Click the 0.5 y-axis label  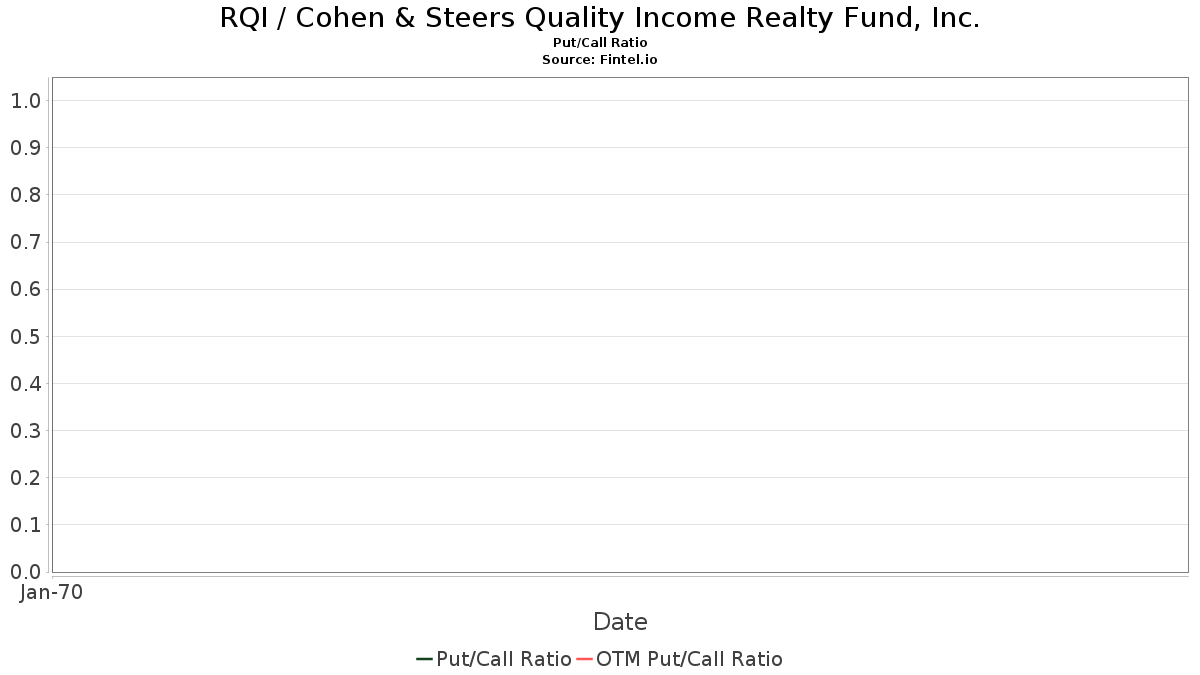click(x=26, y=336)
